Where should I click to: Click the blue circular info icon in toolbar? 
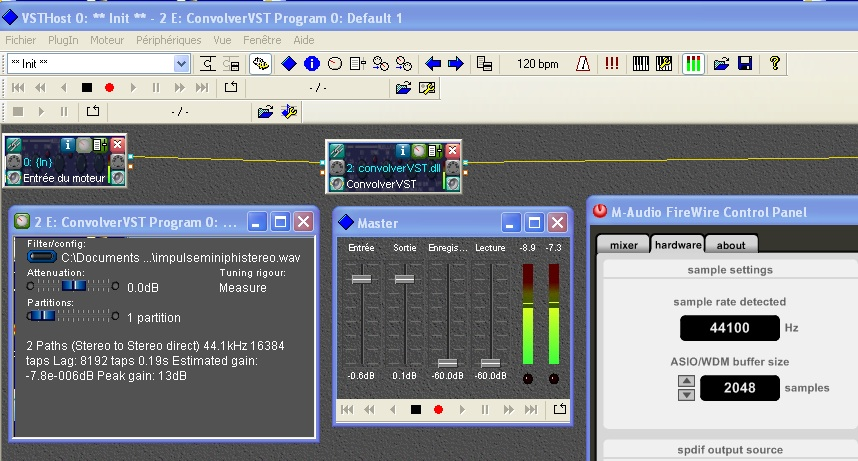[x=311, y=64]
